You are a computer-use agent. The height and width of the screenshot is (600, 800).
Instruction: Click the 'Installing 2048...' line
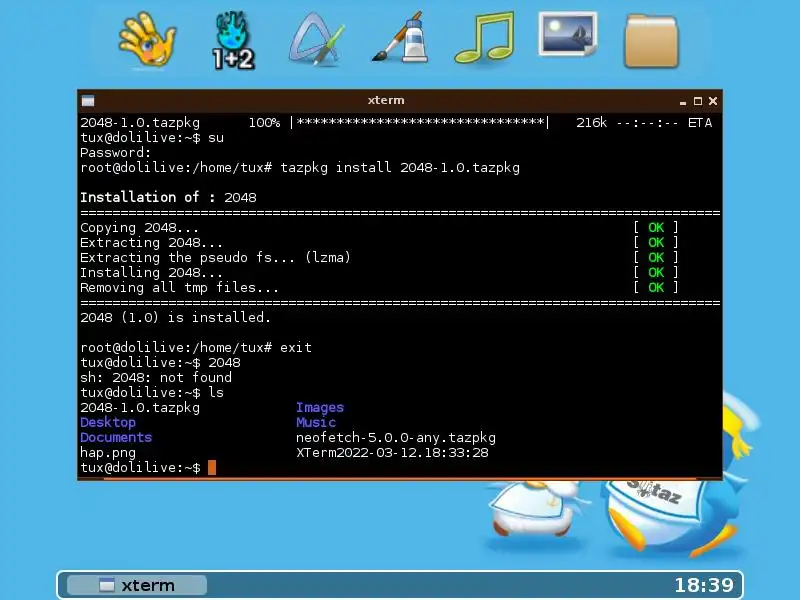(x=152, y=272)
